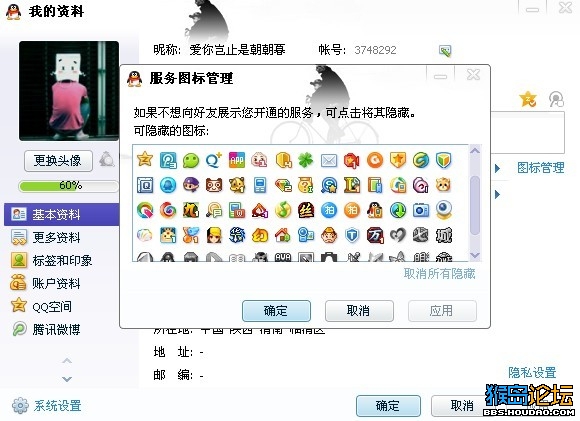The image size is (580, 421).
Task: Select the blue camera icon
Action: [421, 210]
